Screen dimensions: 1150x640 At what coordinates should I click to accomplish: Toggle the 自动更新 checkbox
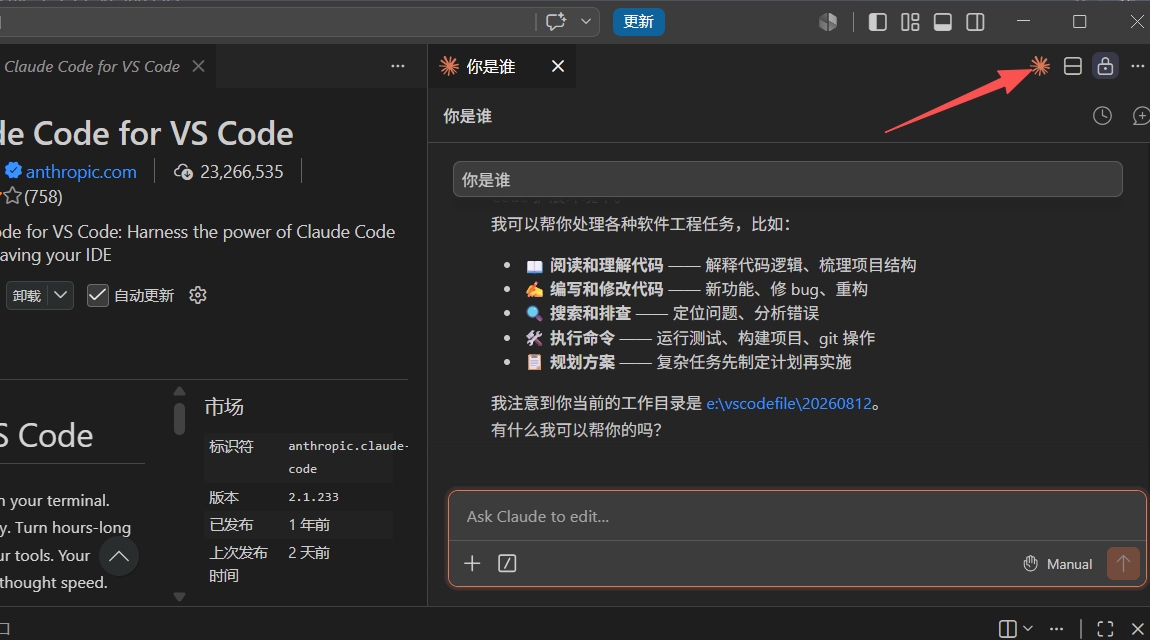point(98,295)
